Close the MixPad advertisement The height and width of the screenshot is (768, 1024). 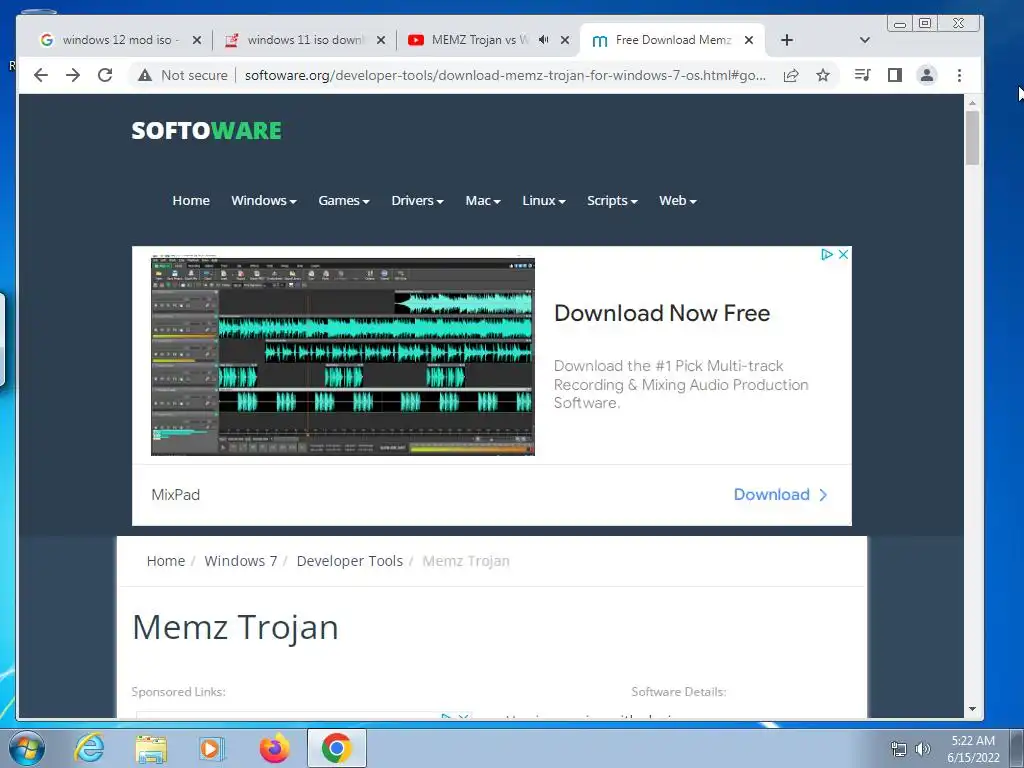click(843, 255)
